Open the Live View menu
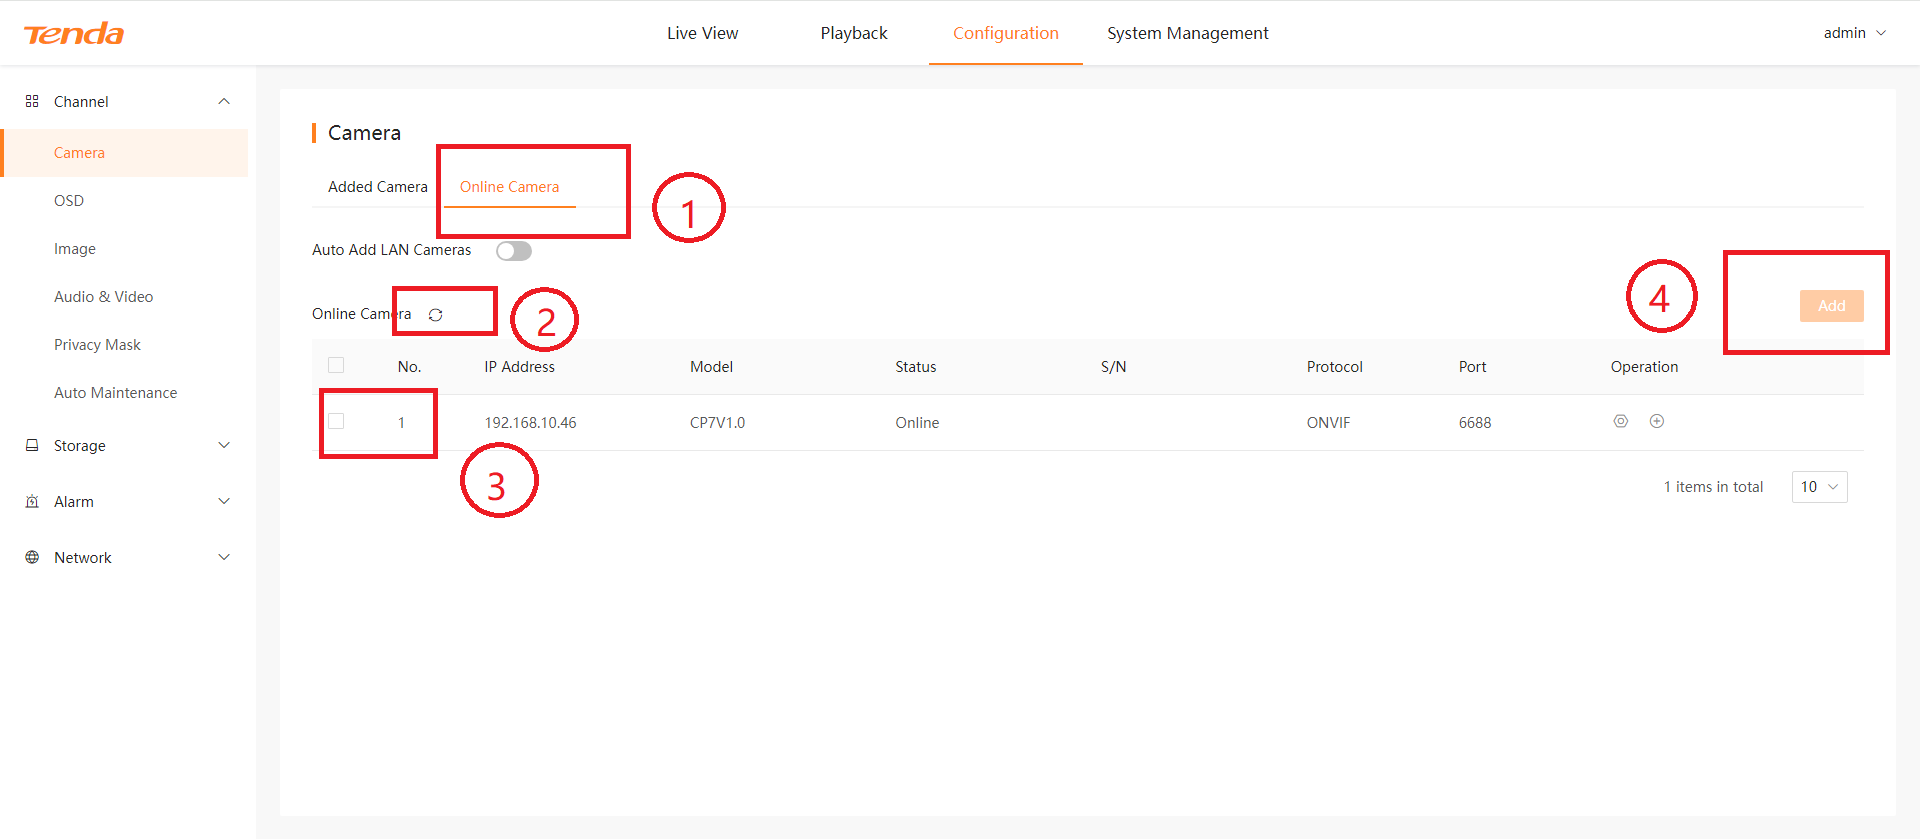 pyautogui.click(x=702, y=33)
